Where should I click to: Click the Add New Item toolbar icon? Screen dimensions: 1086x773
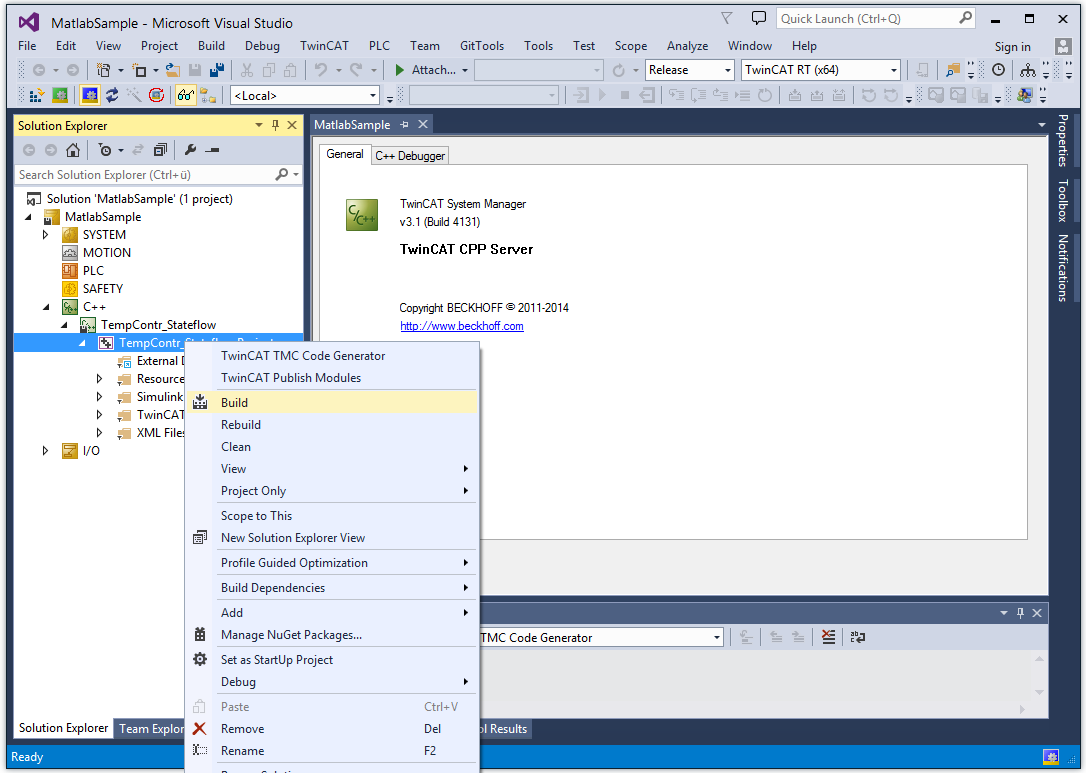(x=139, y=70)
